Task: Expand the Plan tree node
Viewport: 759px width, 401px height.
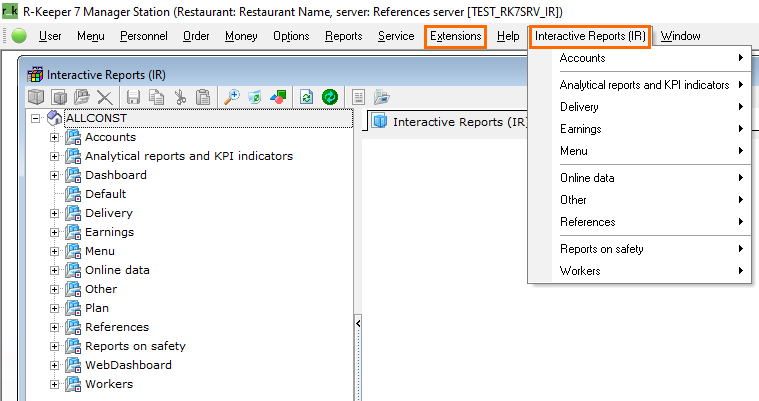Action: point(54,308)
